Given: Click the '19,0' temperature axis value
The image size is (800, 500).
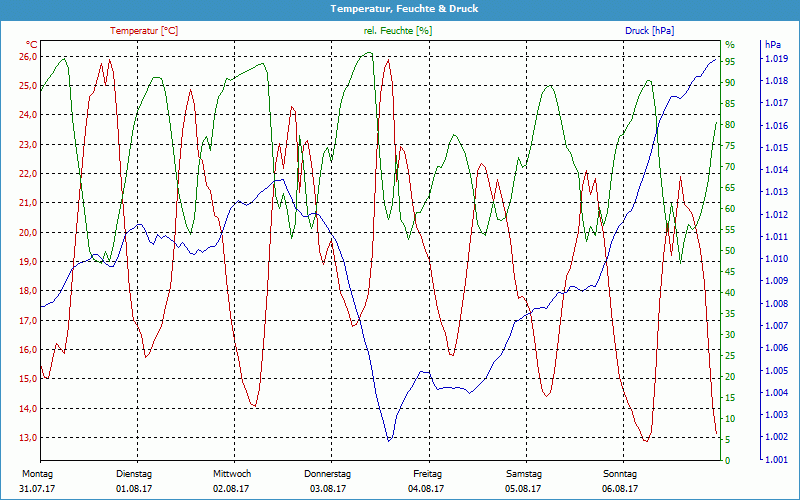Looking at the screenshot, I should pos(28,262).
